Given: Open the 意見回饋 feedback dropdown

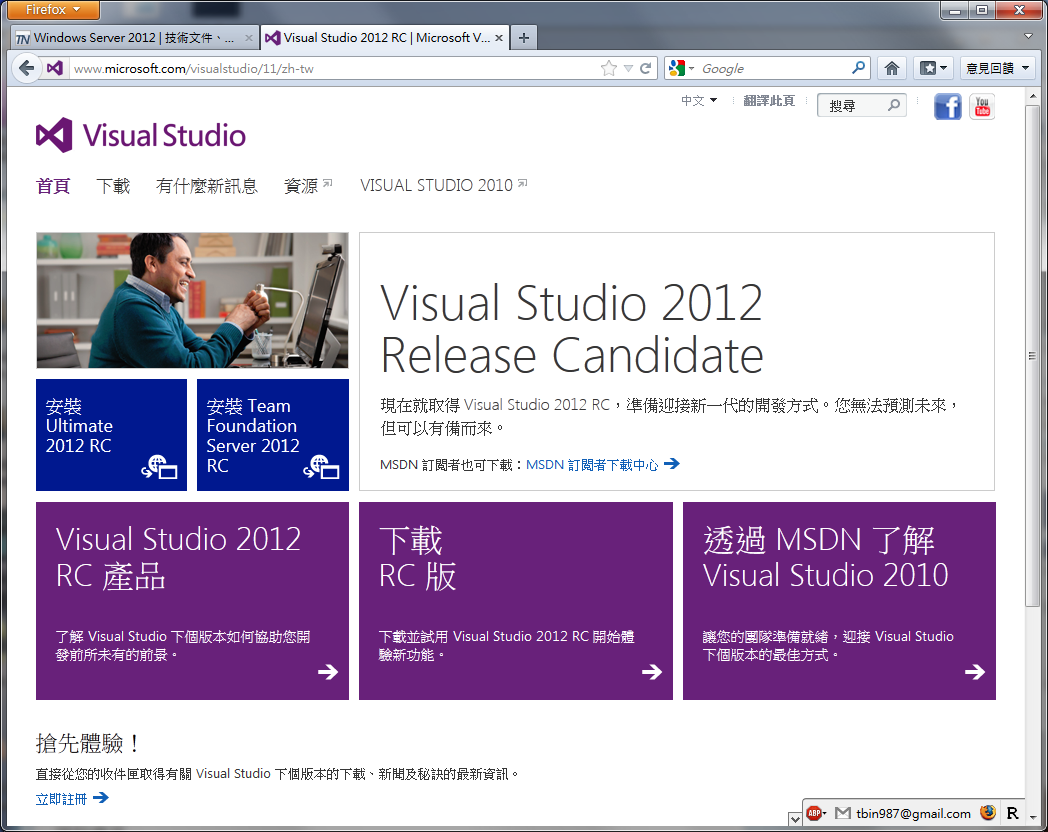Looking at the screenshot, I should [x=997, y=68].
